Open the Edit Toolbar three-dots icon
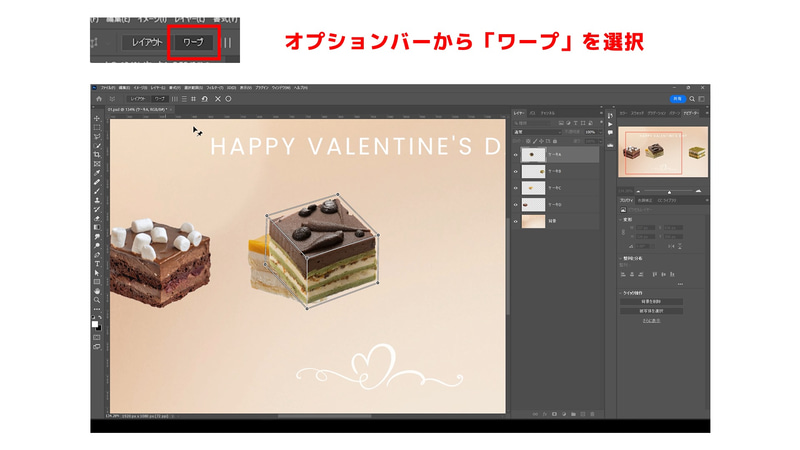This screenshot has height=450, width=800. tap(97, 309)
